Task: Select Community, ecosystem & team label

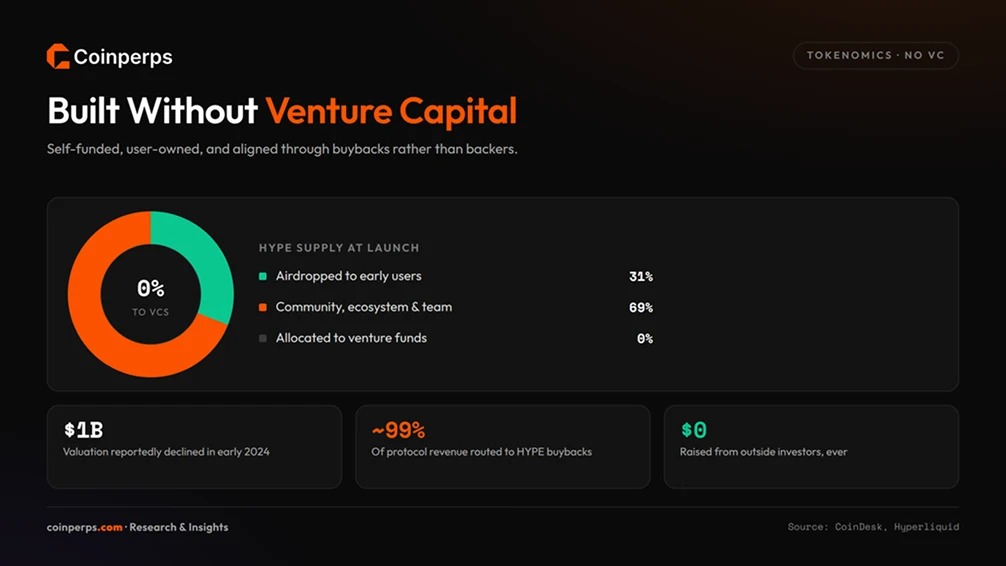Action: point(364,307)
